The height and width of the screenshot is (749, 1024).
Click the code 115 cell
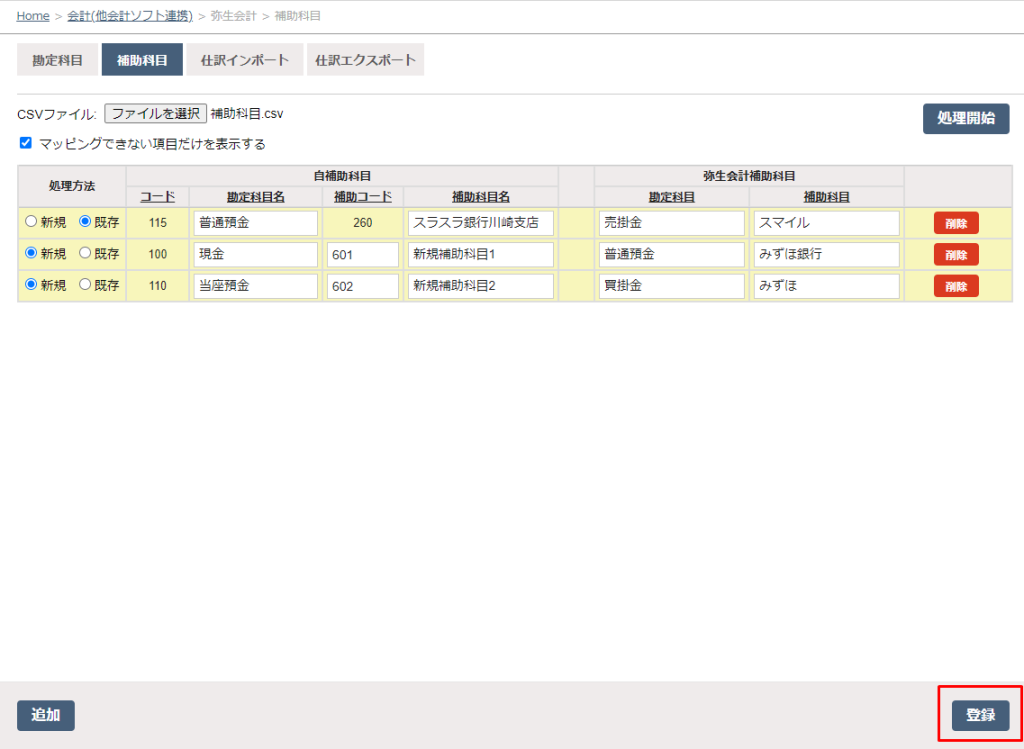coord(157,223)
